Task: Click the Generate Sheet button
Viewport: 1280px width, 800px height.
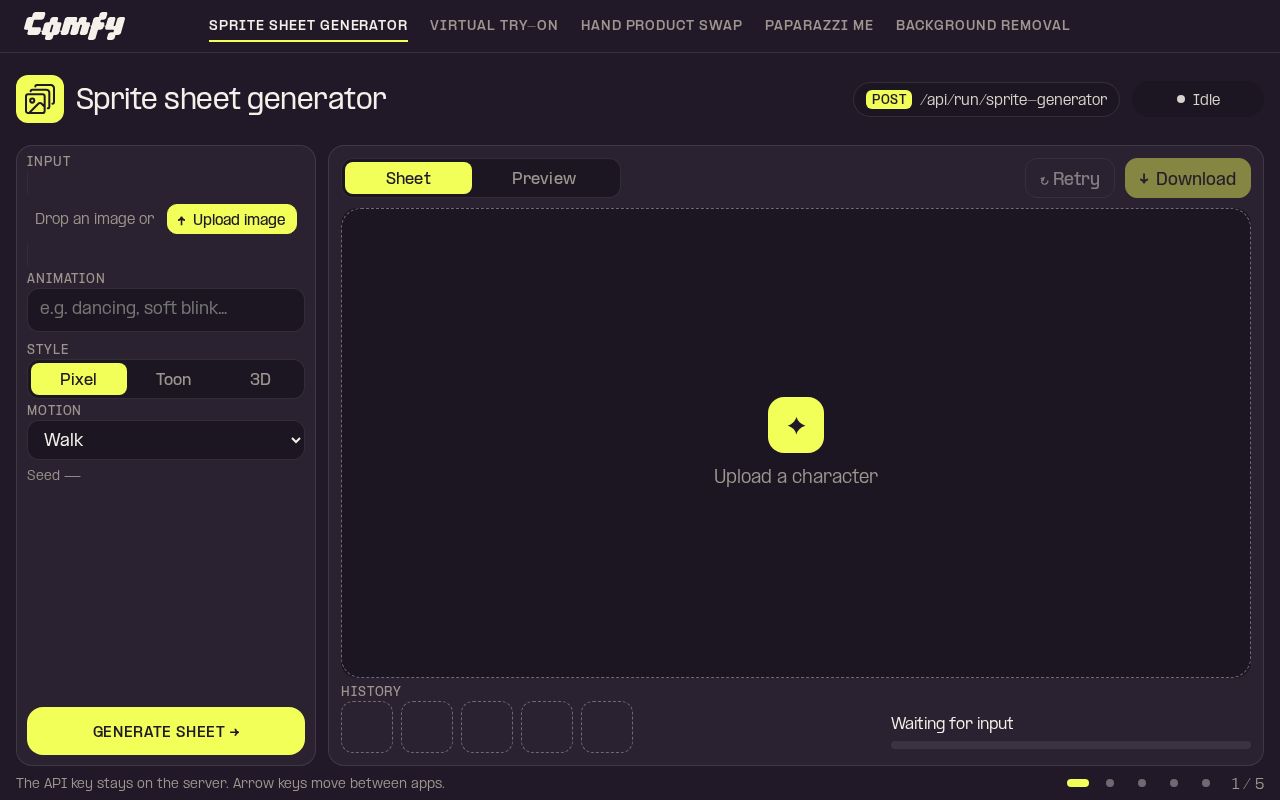Action: [x=166, y=731]
